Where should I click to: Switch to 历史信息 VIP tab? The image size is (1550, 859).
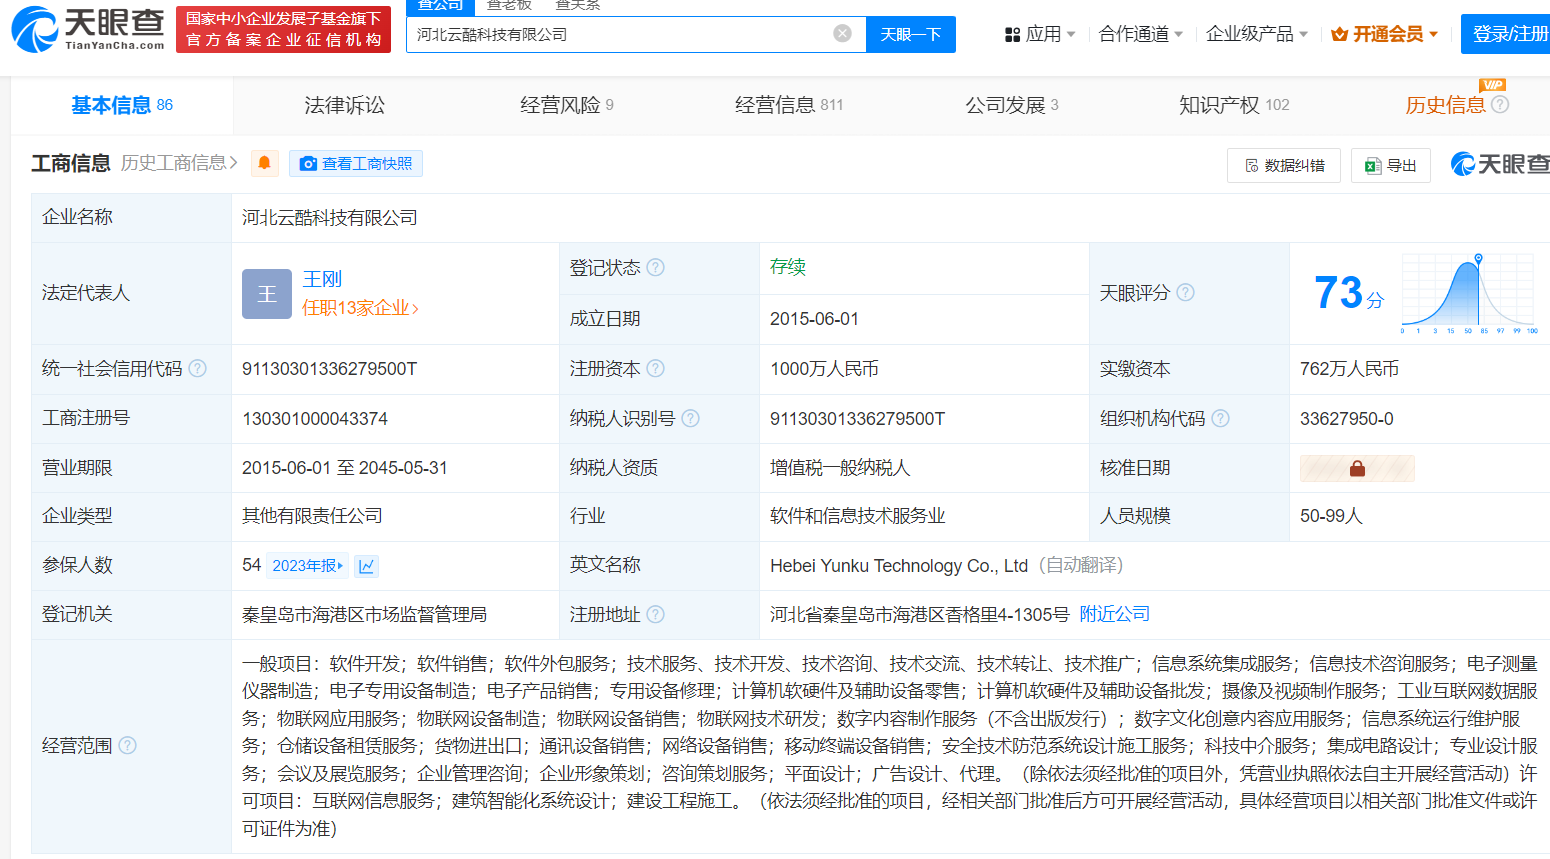tap(1445, 105)
